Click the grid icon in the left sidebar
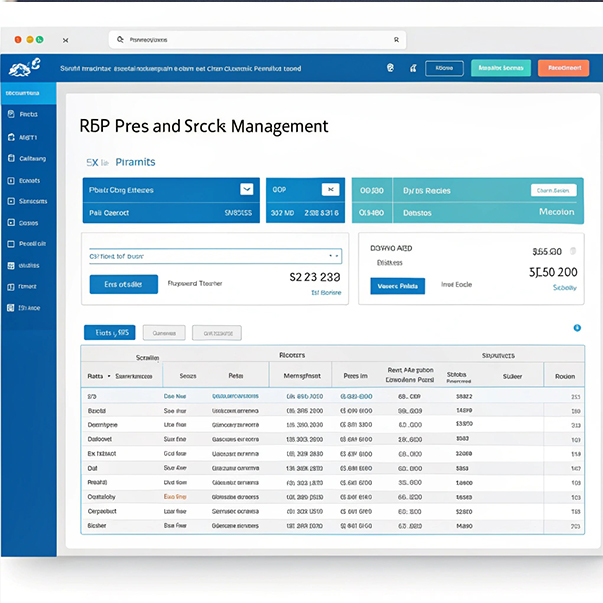Image resolution: width=603 pixels, height=603 pixels. [x=10, y=265]
